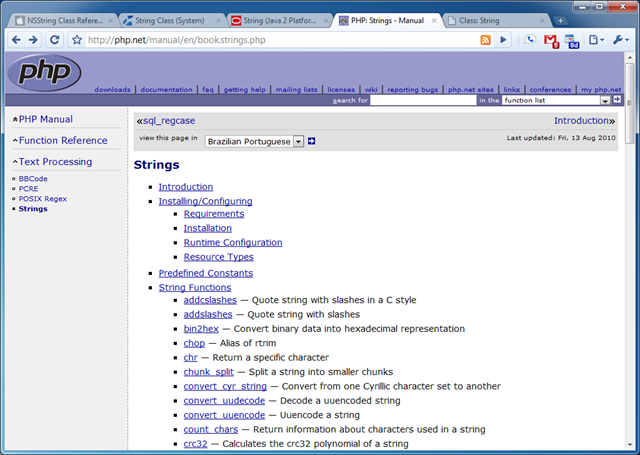This screenshot has width=640, height=455.
Task: Open the bin2hex function link
Action: click(x=201, y=328)
